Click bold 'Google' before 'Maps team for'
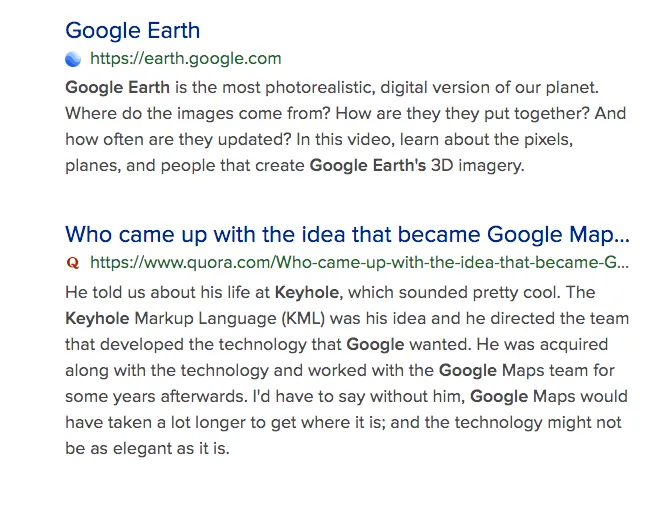Viewport: 664px width, 505px height. pyautogui.click(x=468, y=370)
